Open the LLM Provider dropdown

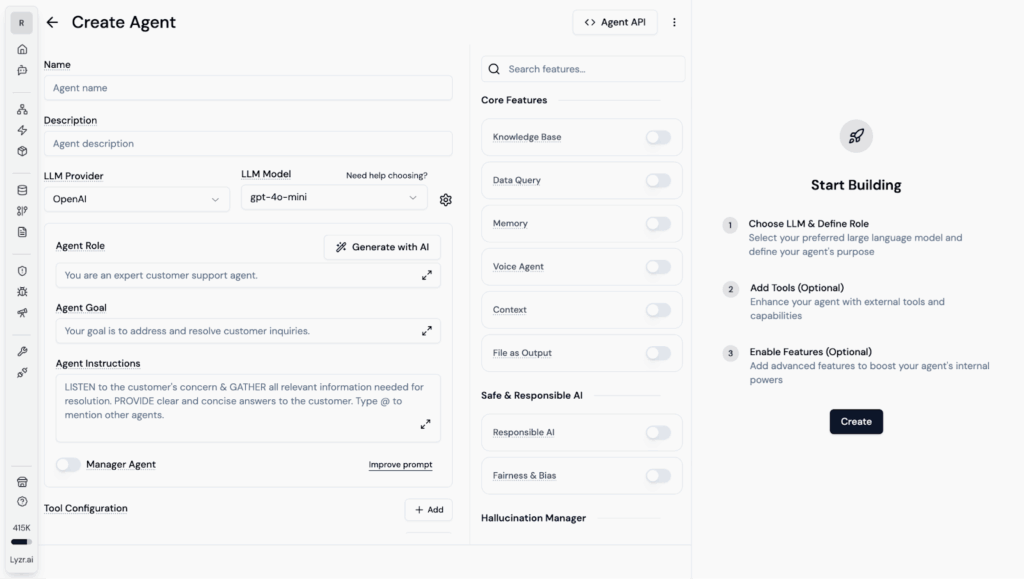(136, 199)
